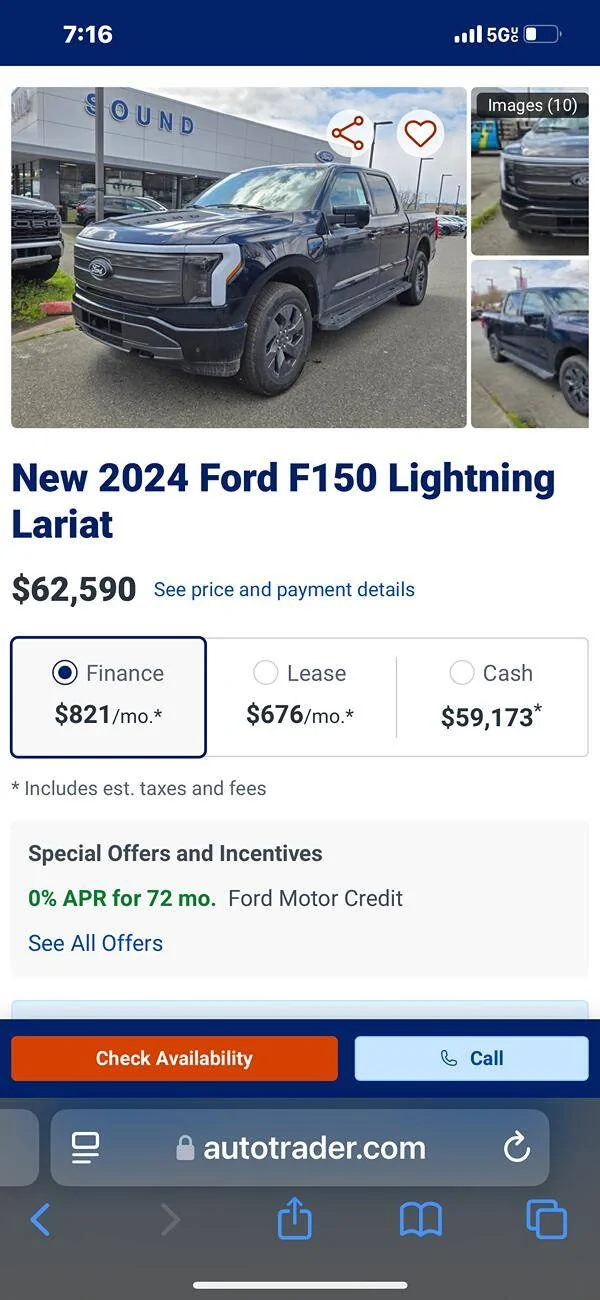
Task: View the bottom-right side-view thumbnail
Action: tap(530, 344)
